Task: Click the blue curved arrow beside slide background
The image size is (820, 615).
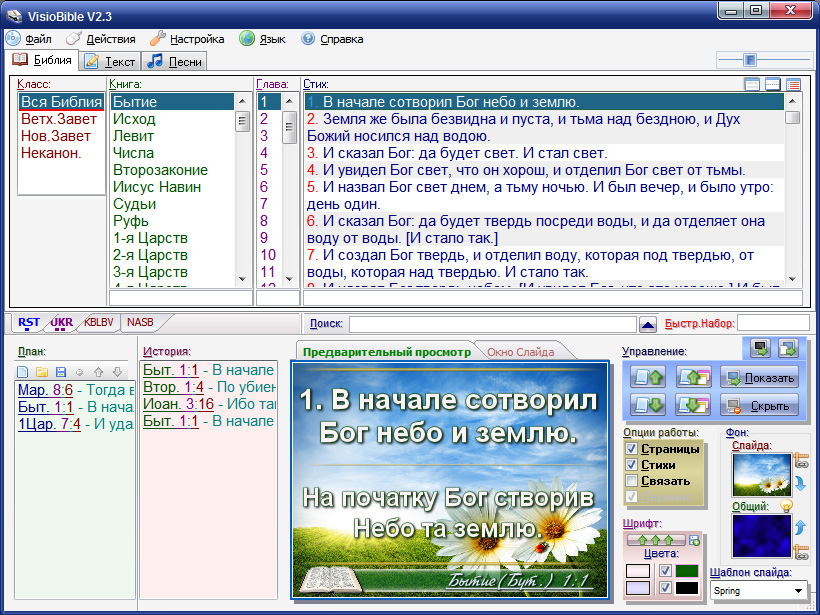Action: click(801, 484)
